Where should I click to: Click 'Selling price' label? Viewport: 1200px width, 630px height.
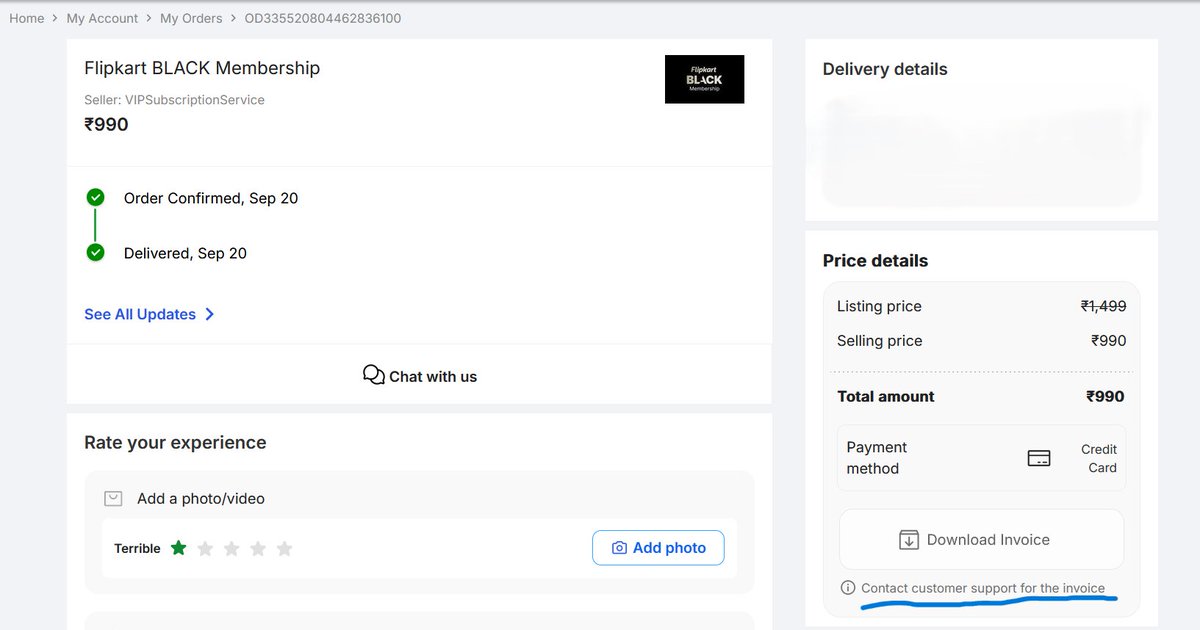point(879,341)
